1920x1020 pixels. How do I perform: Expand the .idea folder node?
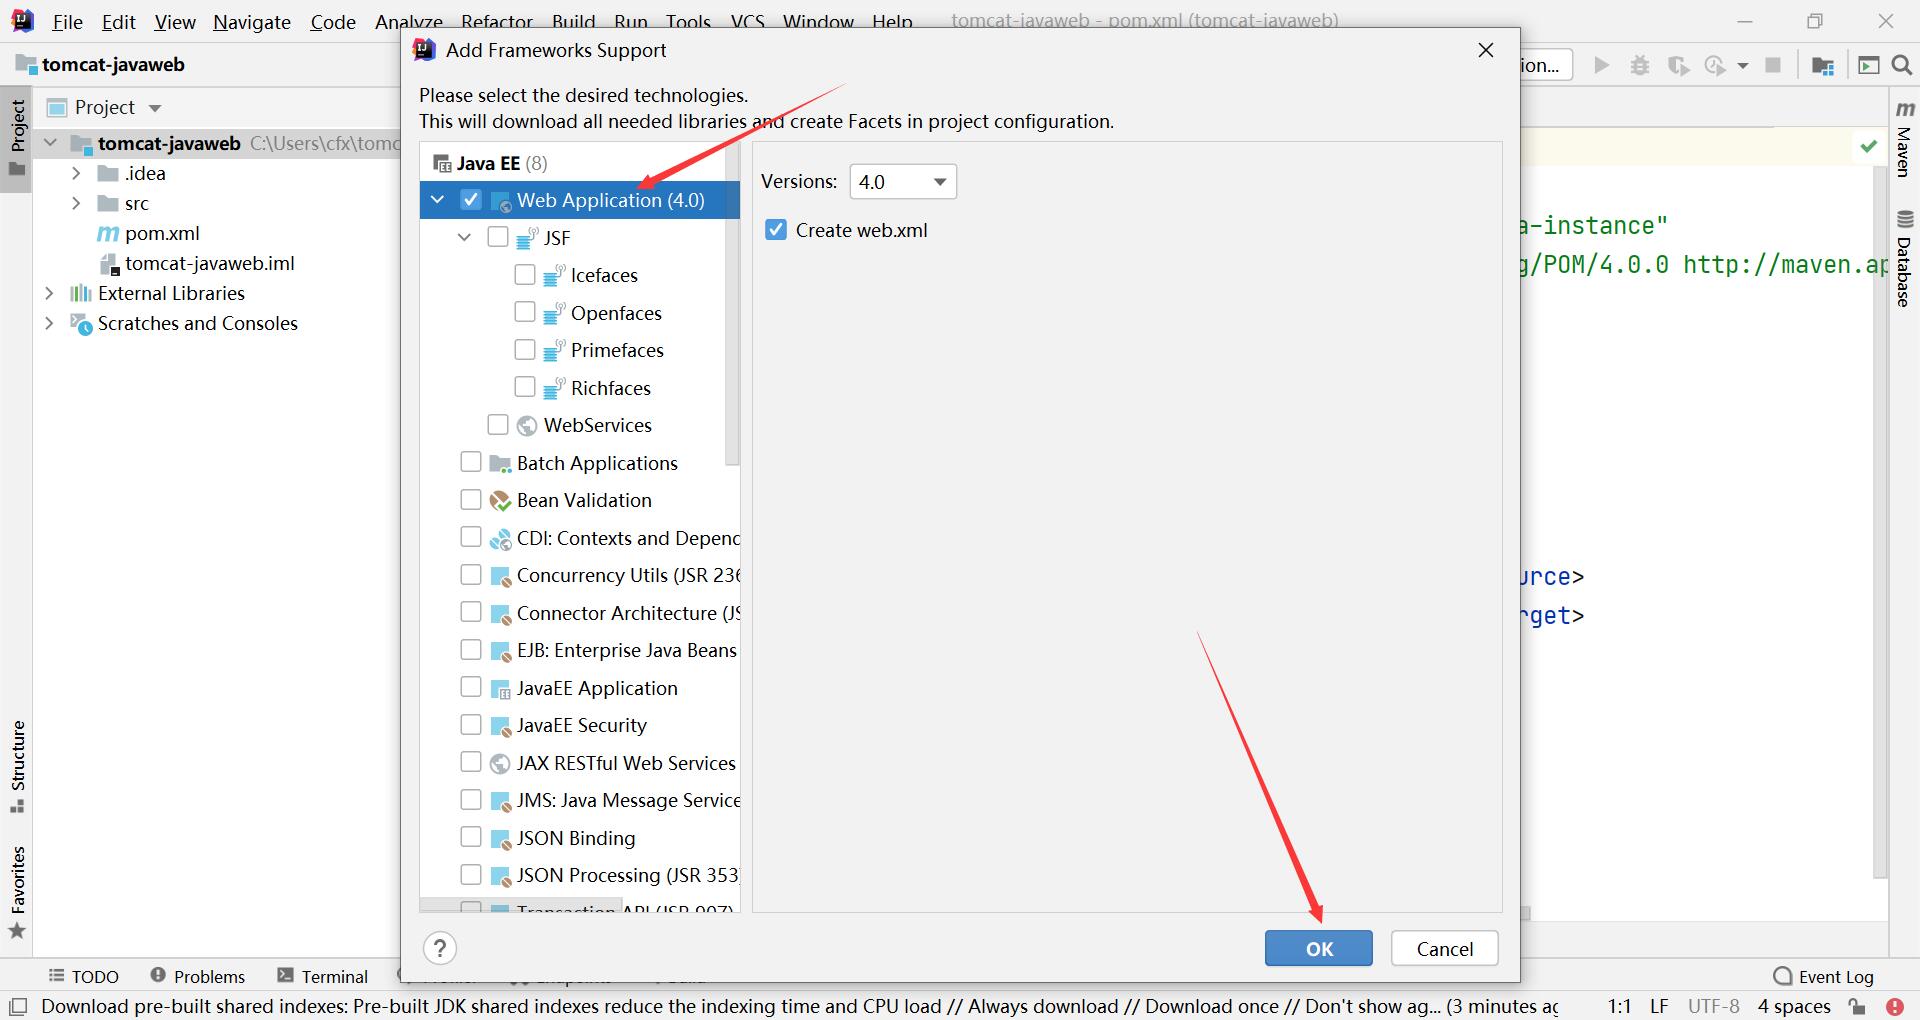click(x=76, y=174)
